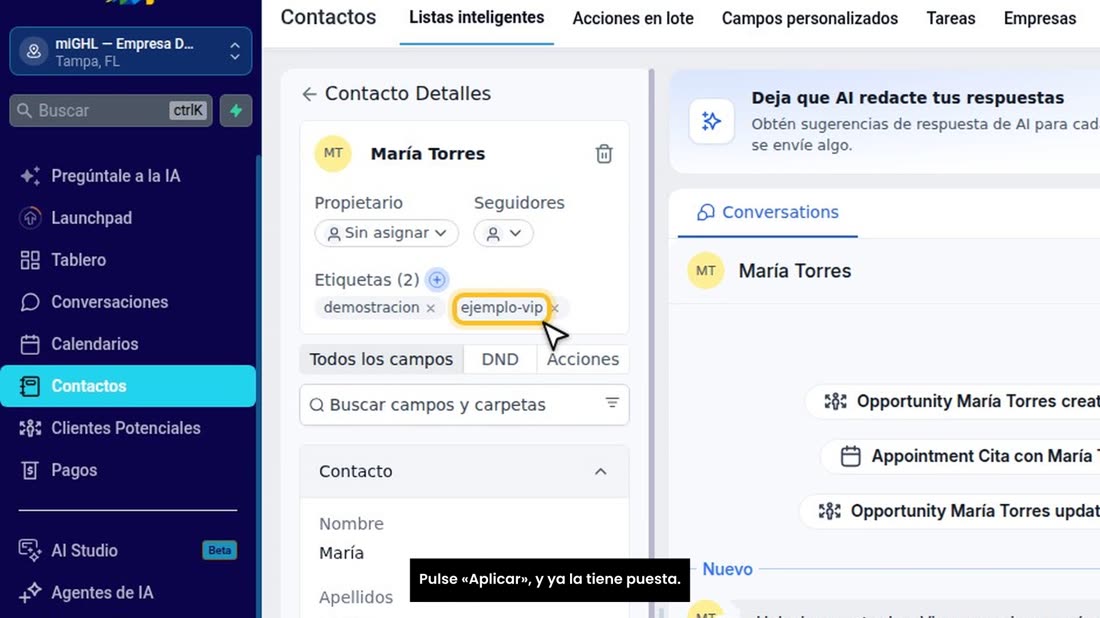Viewport: 1100px width, 618px height.
Task: Select the Acciones tab
Action: pos(583,359)
